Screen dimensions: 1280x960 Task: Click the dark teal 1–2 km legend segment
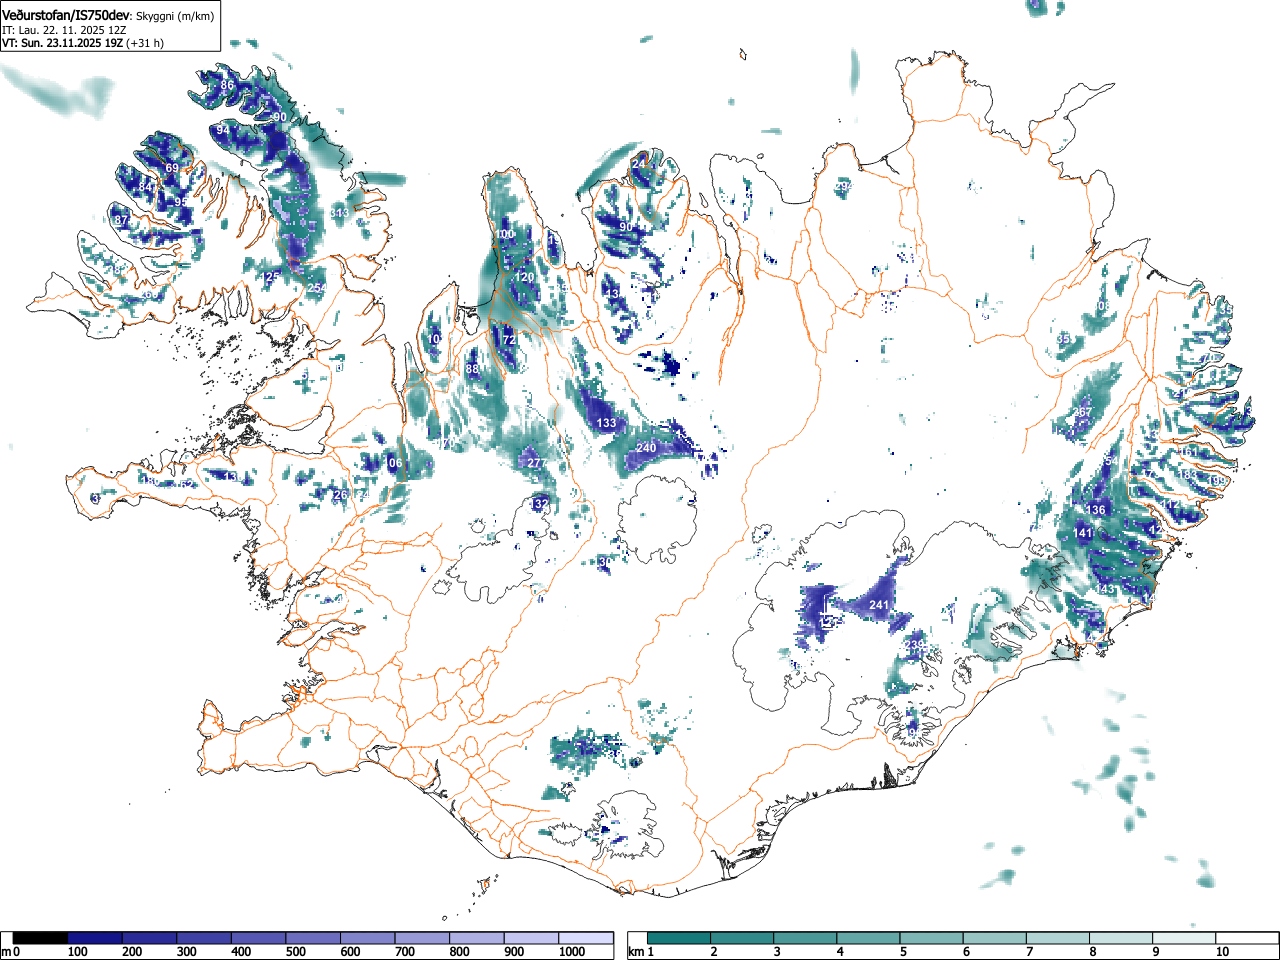pos(680,938)
